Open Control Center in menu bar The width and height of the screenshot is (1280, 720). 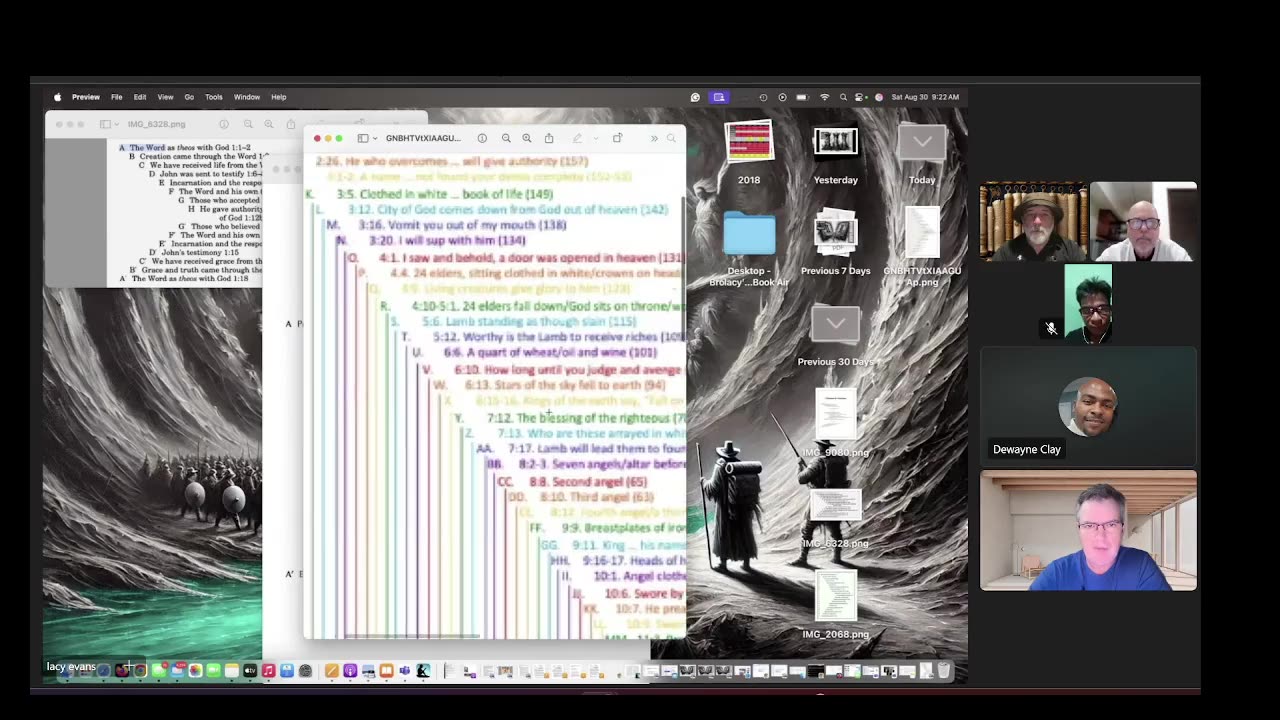860,97
